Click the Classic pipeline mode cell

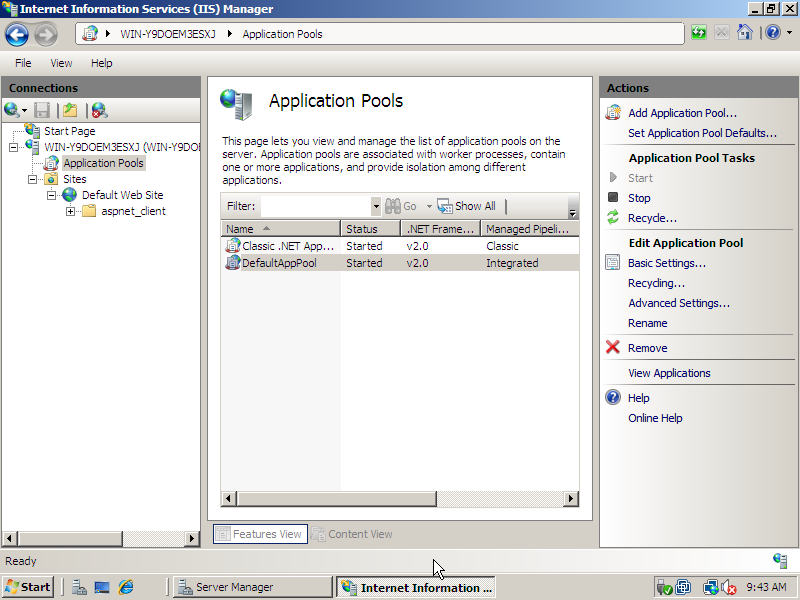click(502, 246)
